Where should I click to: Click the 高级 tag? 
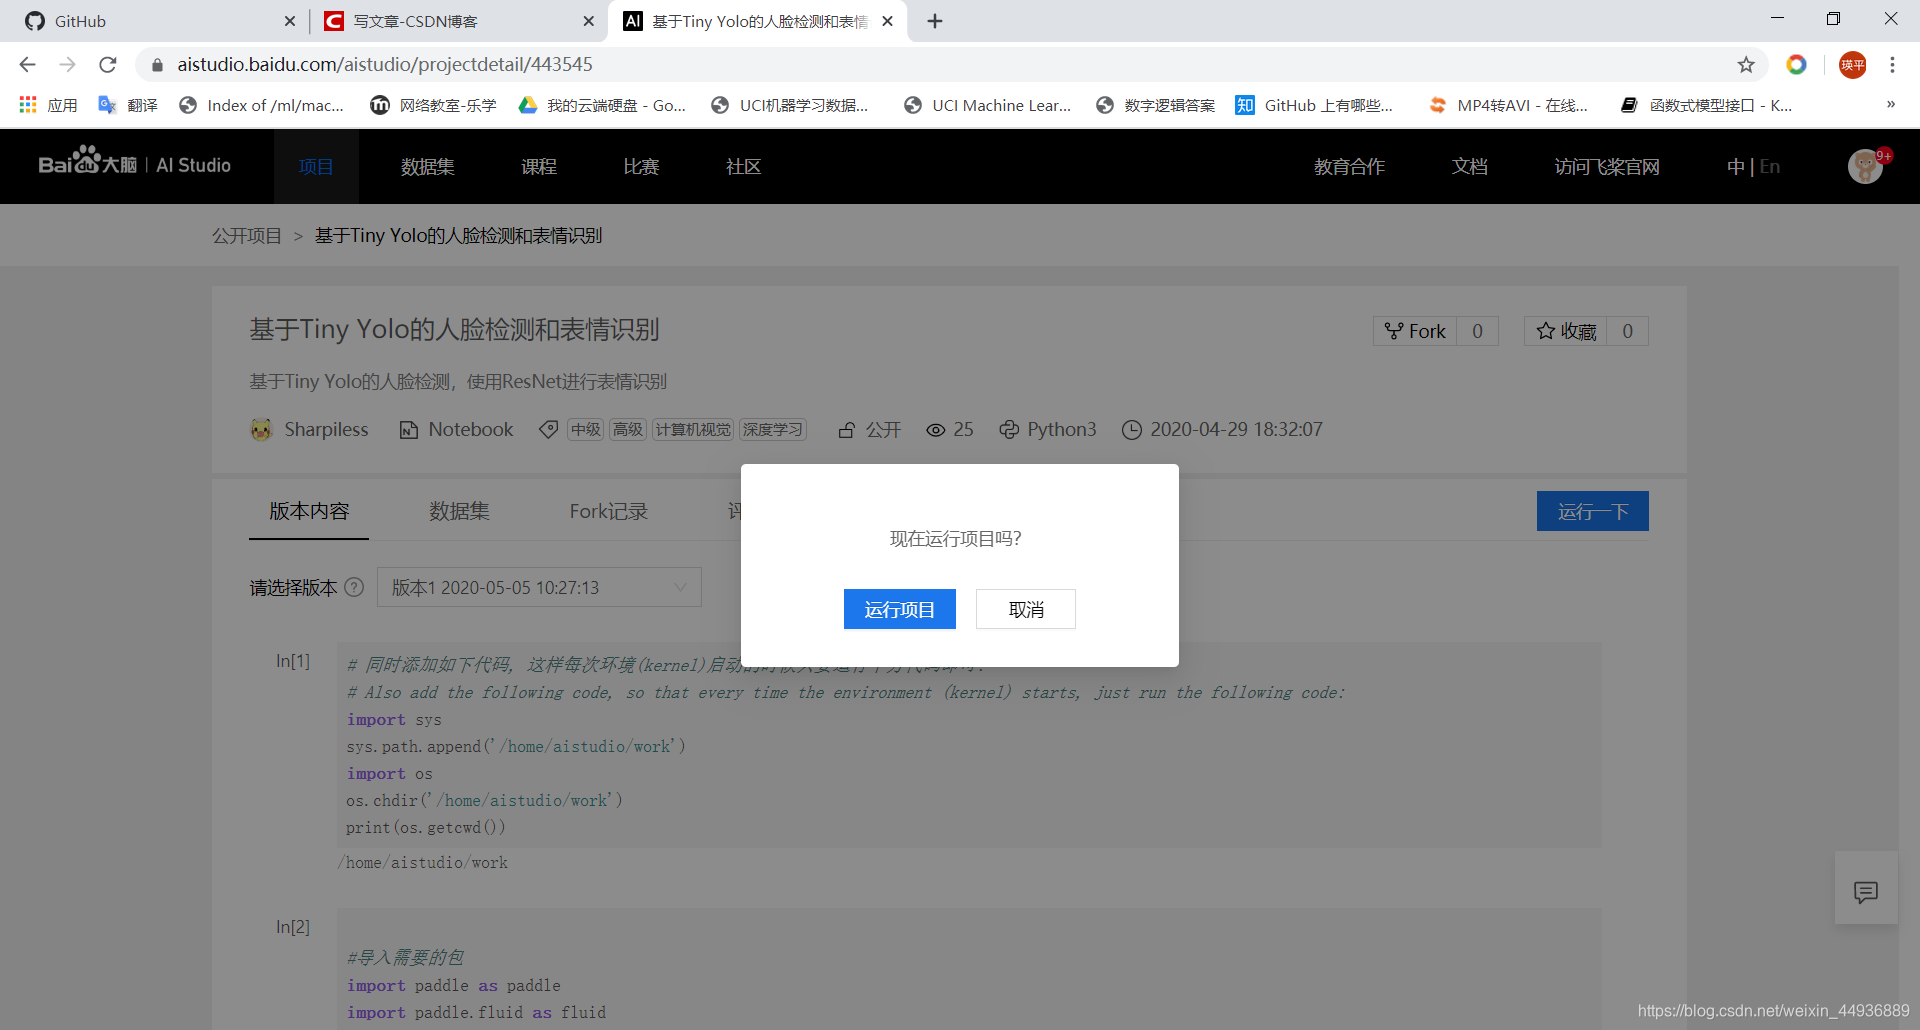pyautogui.click(x=628, y=429)
